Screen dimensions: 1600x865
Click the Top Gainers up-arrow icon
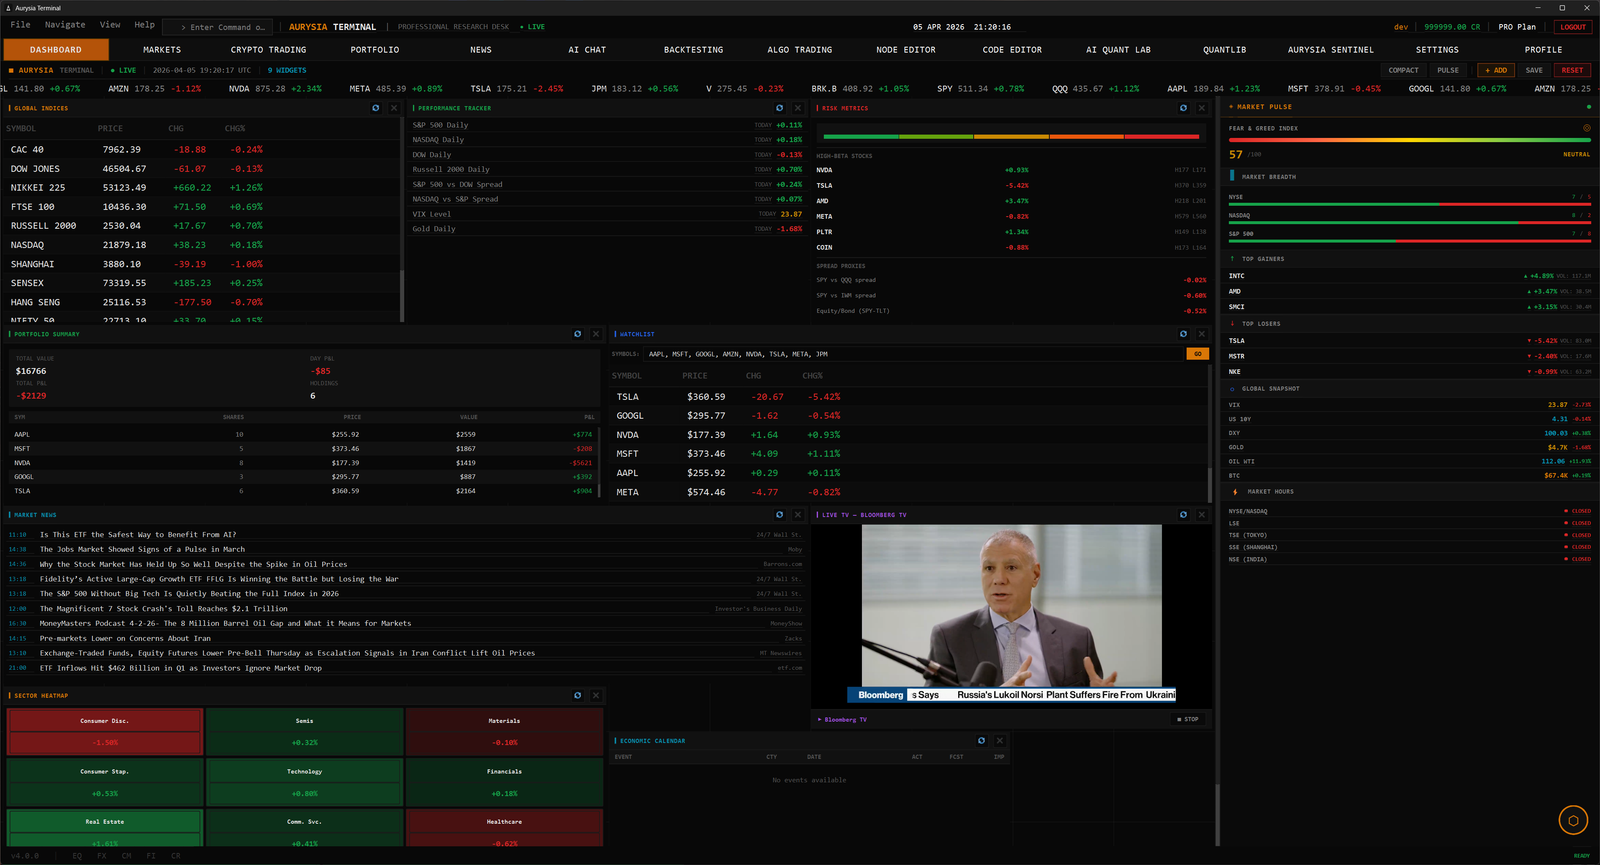coord(1232,259)
